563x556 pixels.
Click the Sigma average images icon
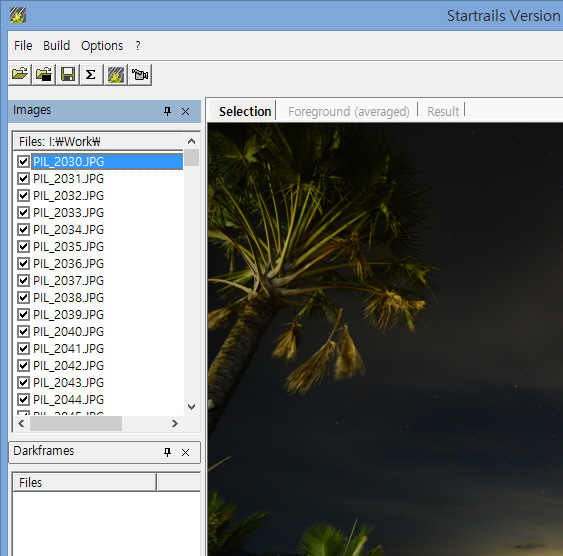(91, 75)
